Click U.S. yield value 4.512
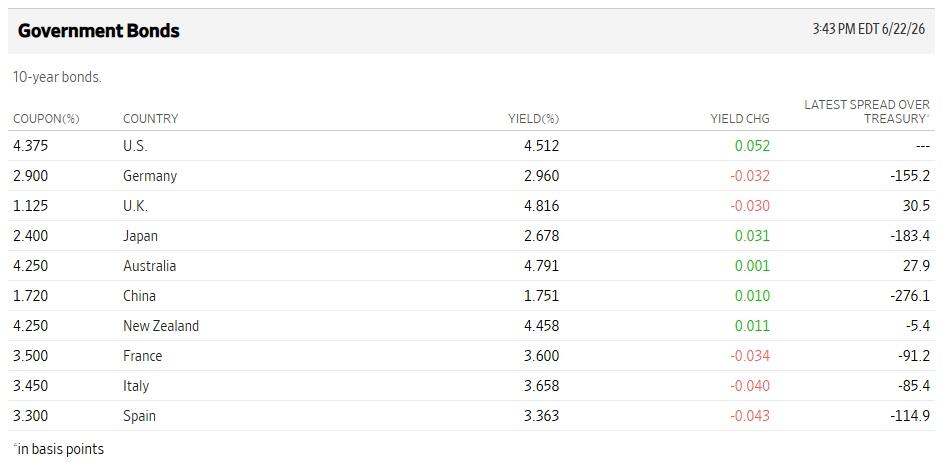This screenshot has height=462, width=942. [x=541, y=146]
